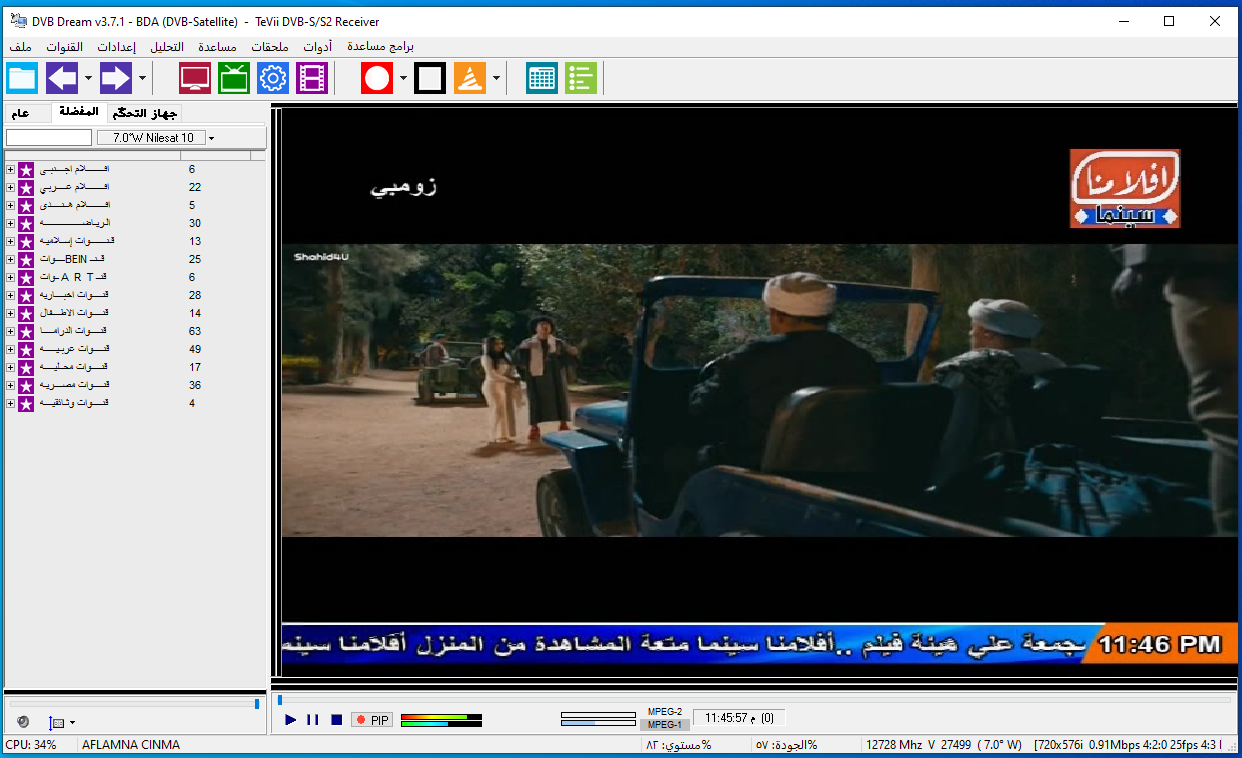Expand the قنوات إسلاميه group
The width and height of the screenshot is (1242, 758).
pyautogui.click(x=10, y=241)
